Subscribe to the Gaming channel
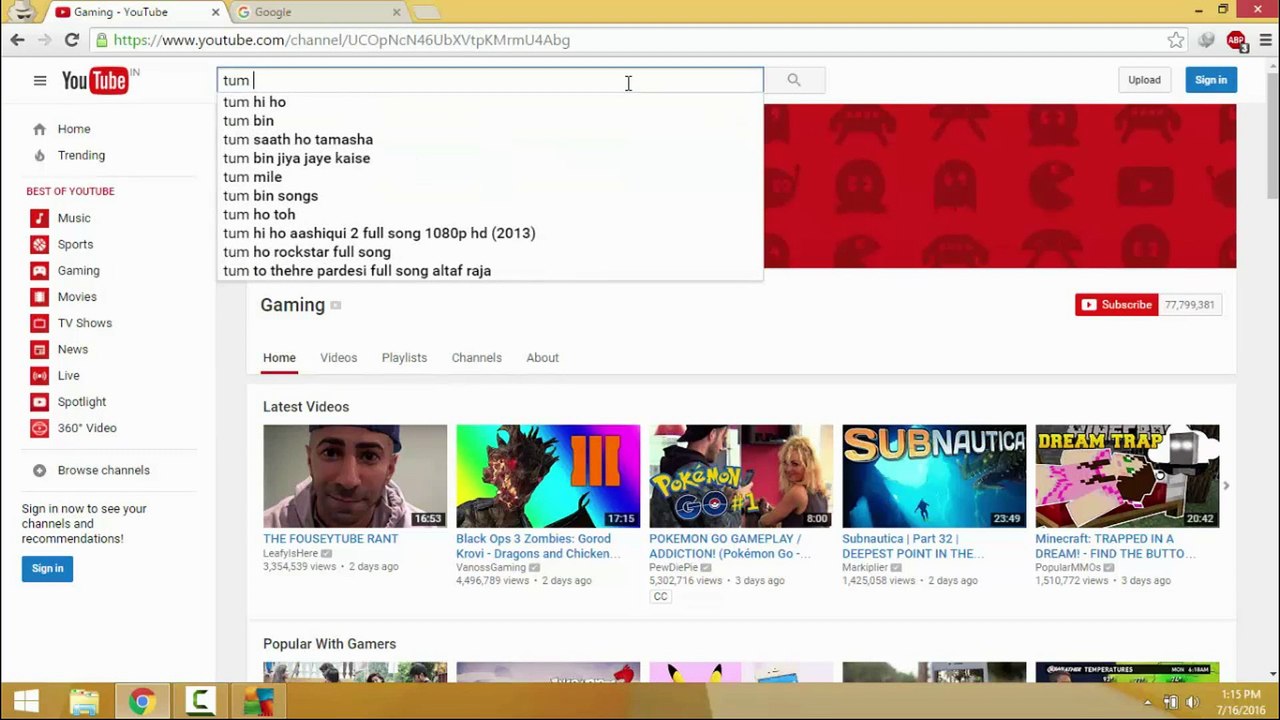The image size is (1280, 720). click(x=1116, y=305)
